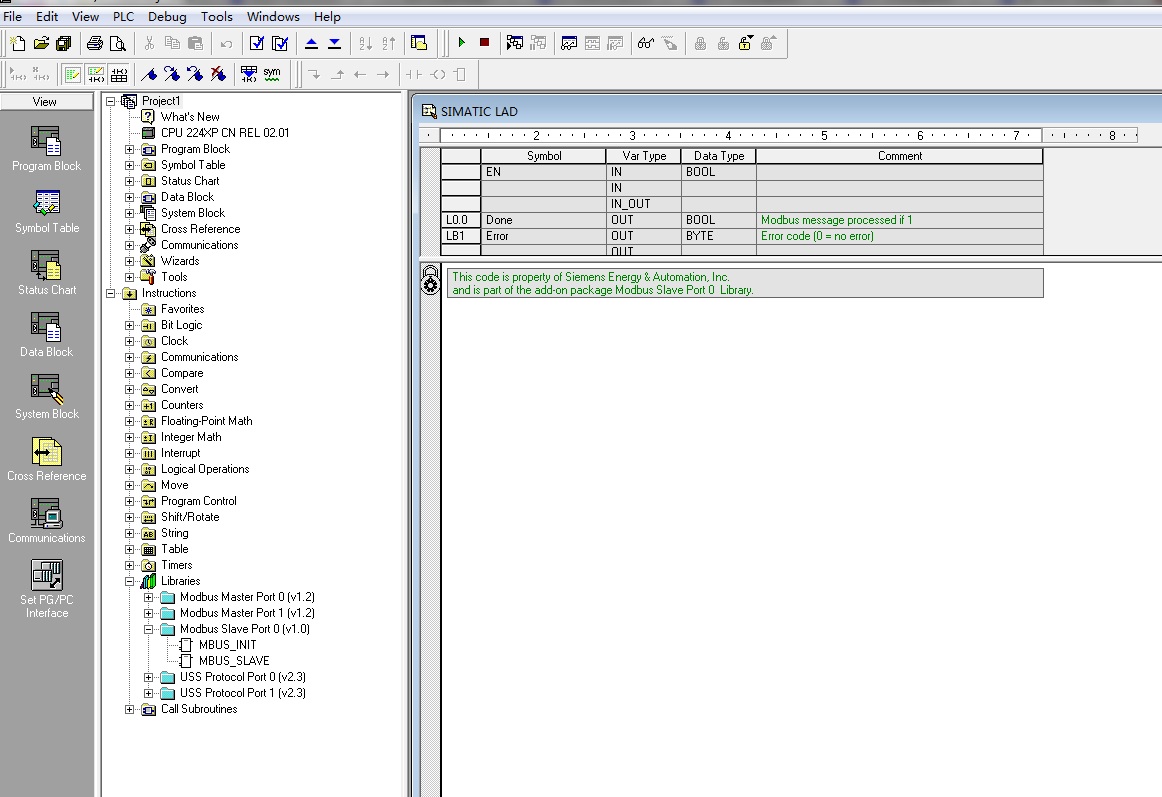Viewport: 1162px width, 797px height.
Task: Collapse the Instructions tree node
Action: click(110, 294)
